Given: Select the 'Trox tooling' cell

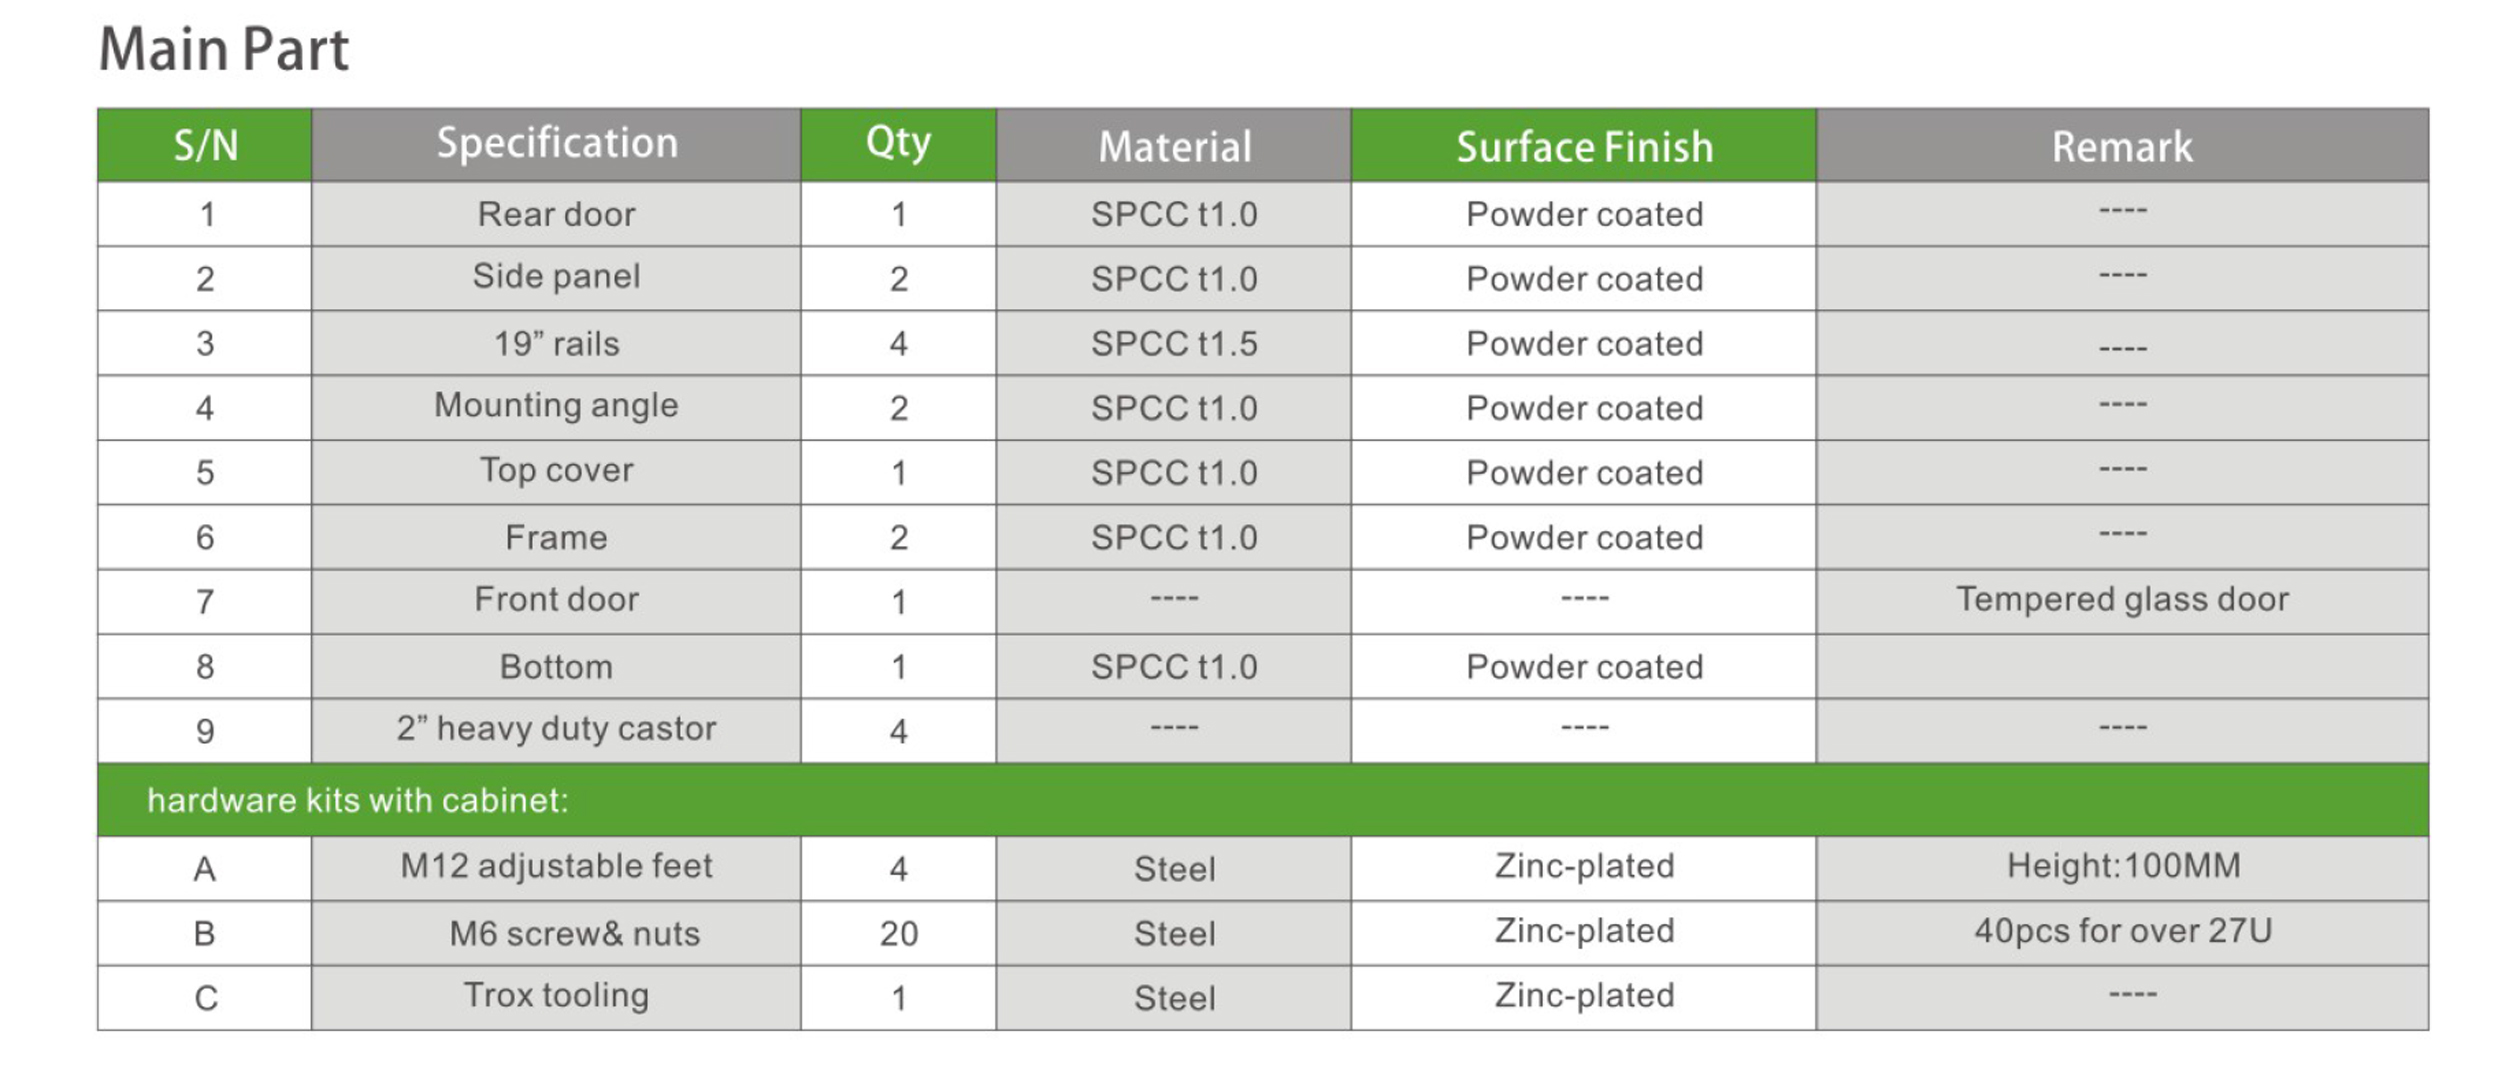Looking at the screenshot, I should [556, 996].
